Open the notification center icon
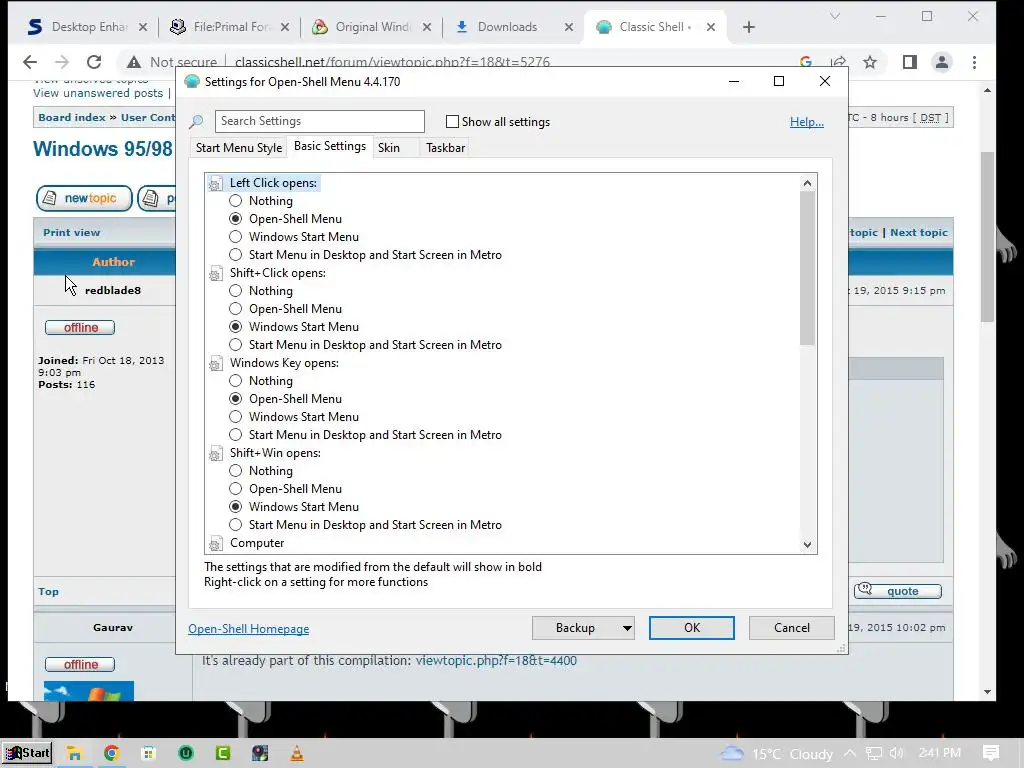Screen dimensions: 1024x768 [x=991, y=753]
